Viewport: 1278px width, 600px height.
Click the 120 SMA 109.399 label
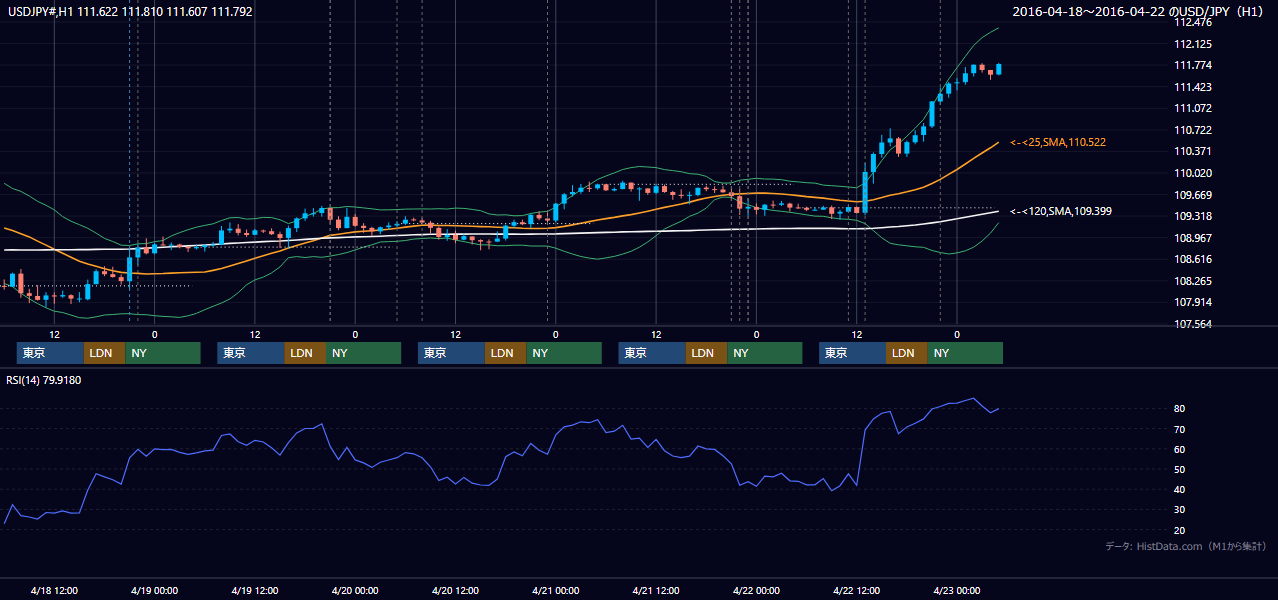coord(1061,211)
